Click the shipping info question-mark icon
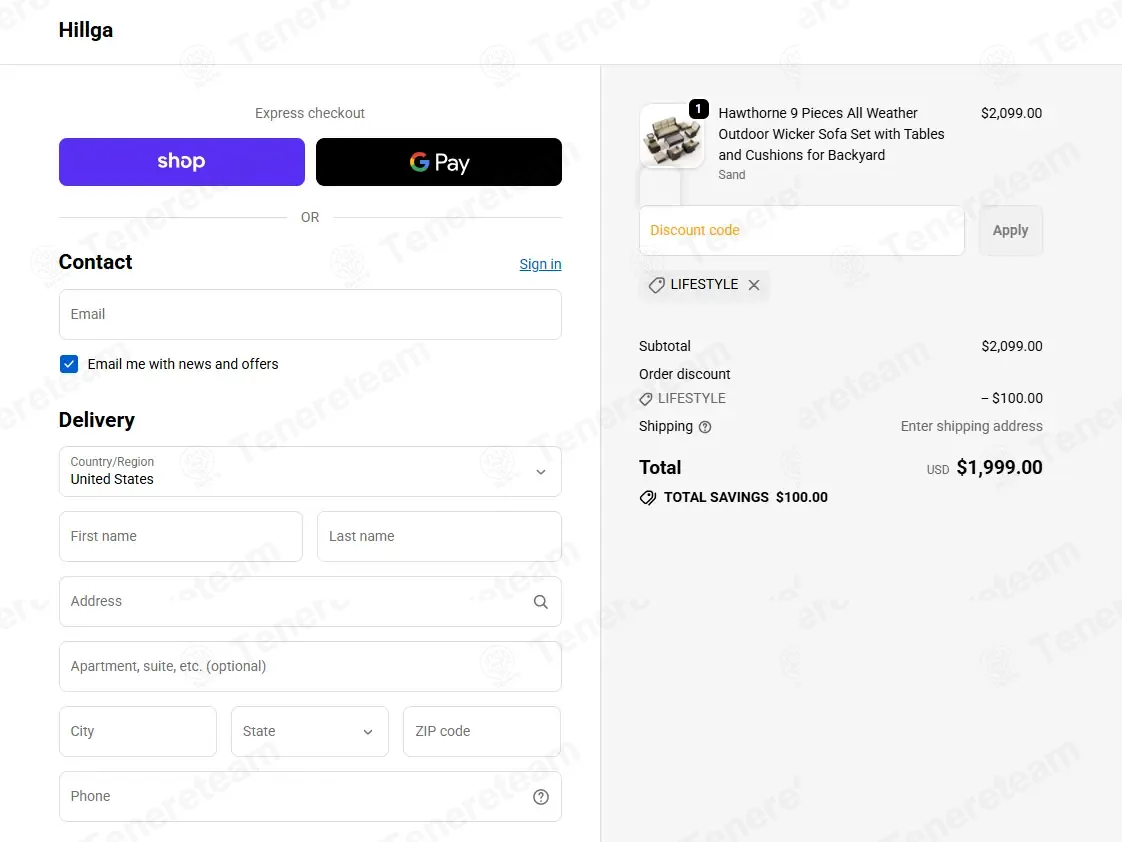This screenshot has width=1122, height=842. [x=705, y=427]
